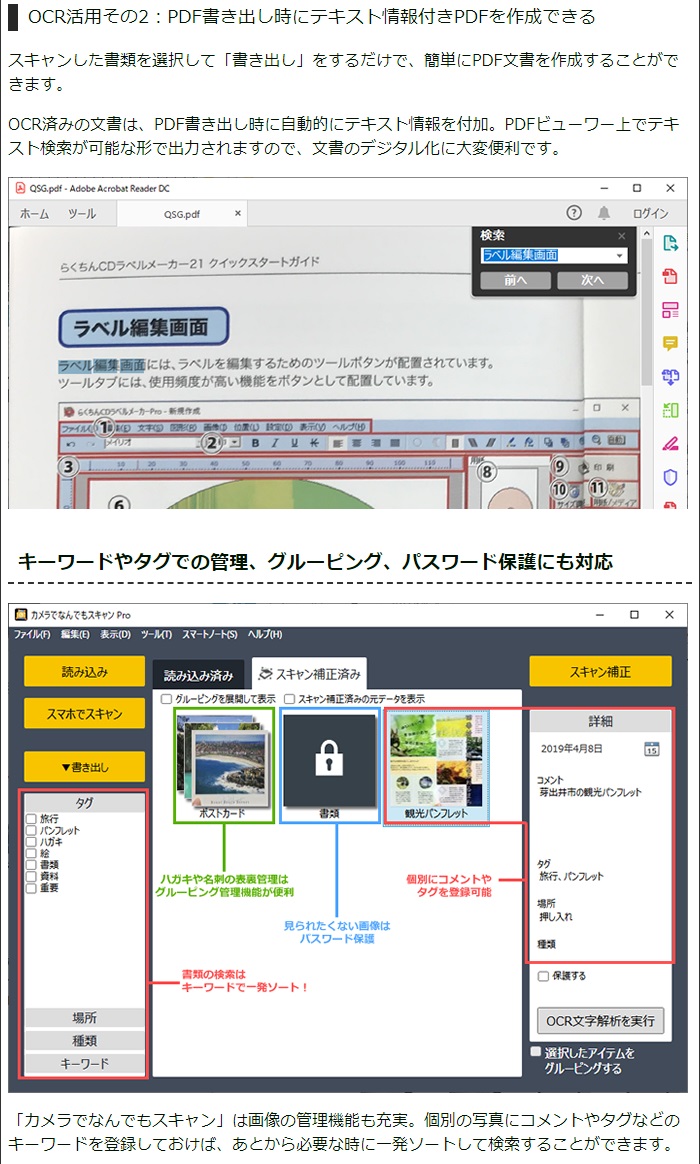This screenshot has width=700, height=1164.
Task: Open the green Organize Pages tool icon
Action: tap(670, 410)
